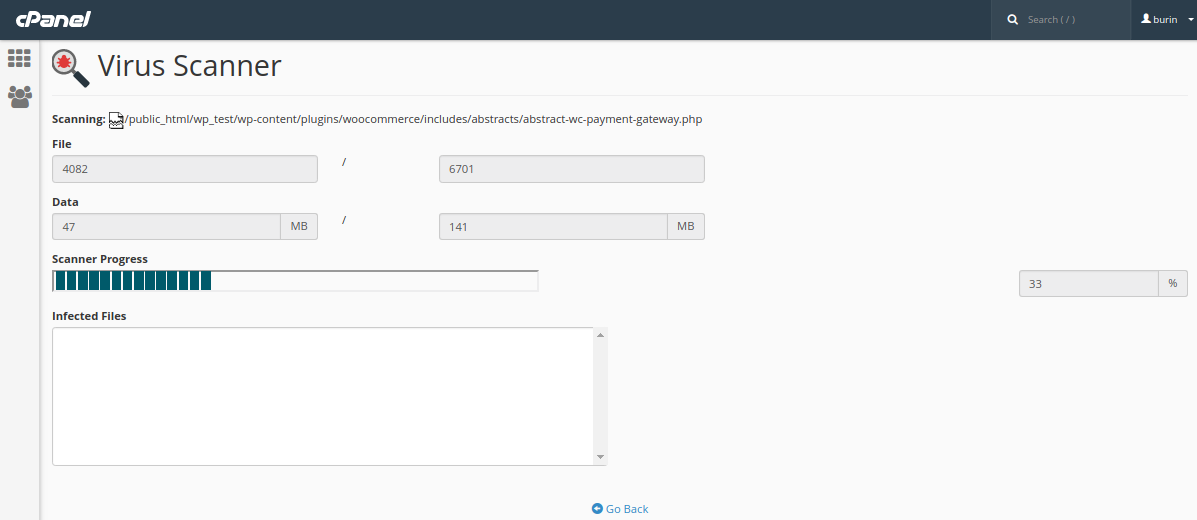Image resolution: width=1197 pixels, height=520 pixels.
Task: Select the total data field showing 141
Action: pos(553,227)
